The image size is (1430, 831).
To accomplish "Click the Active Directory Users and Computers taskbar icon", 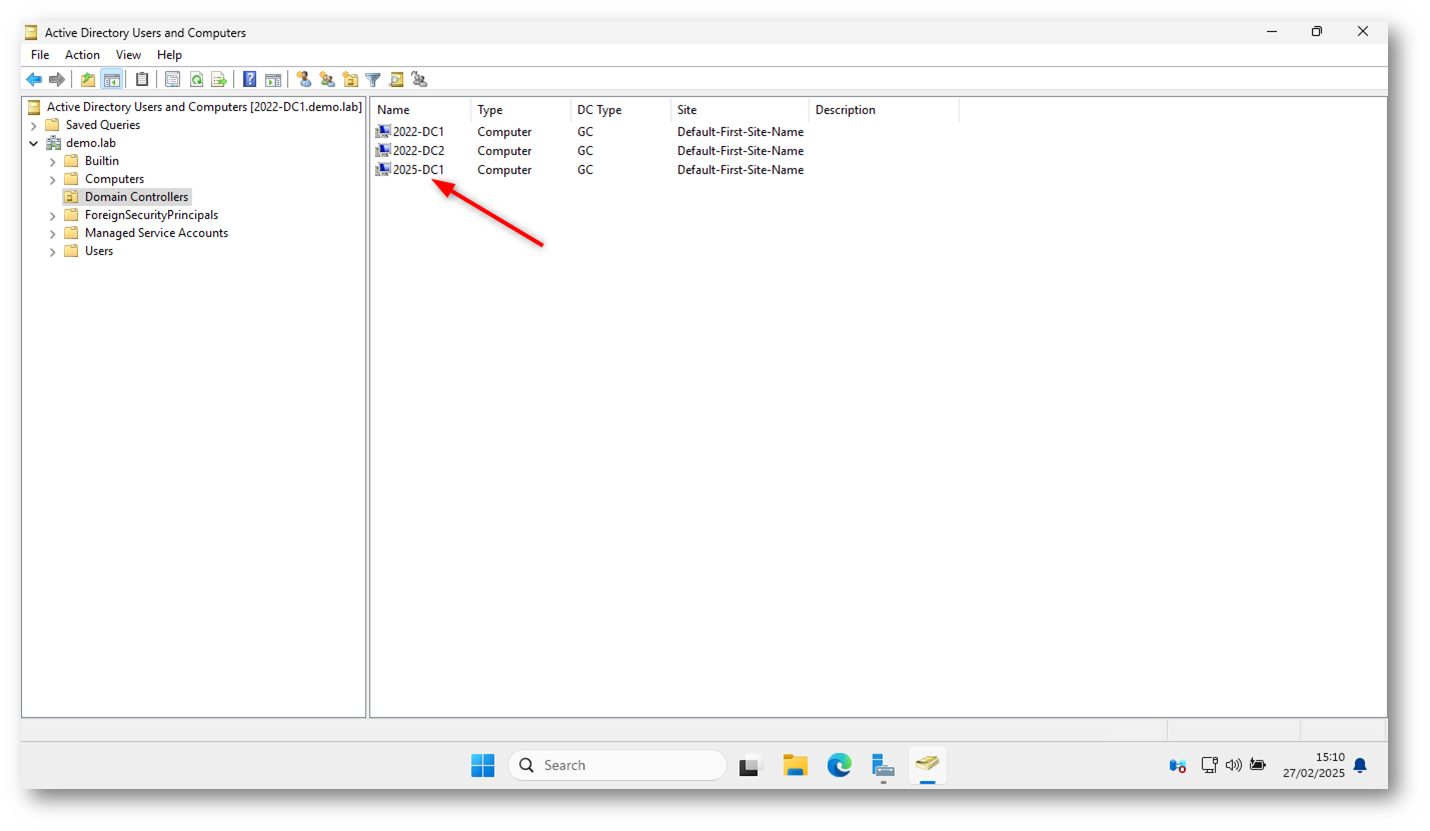I will [x=928, y=765].
